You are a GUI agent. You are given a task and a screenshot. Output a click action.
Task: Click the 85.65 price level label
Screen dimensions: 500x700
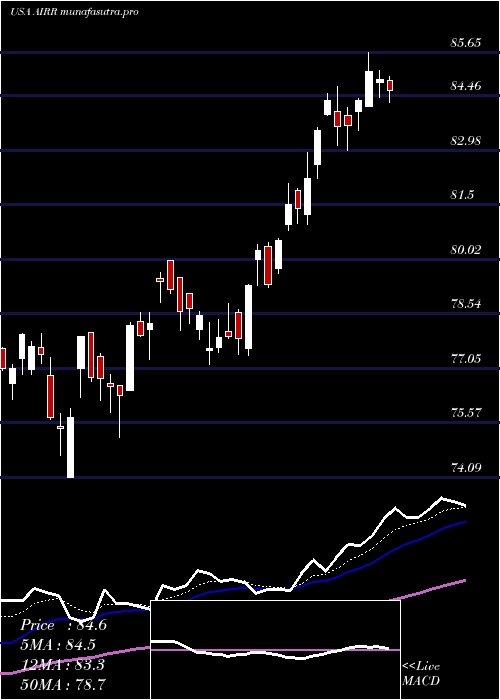[x=466, y=43]
